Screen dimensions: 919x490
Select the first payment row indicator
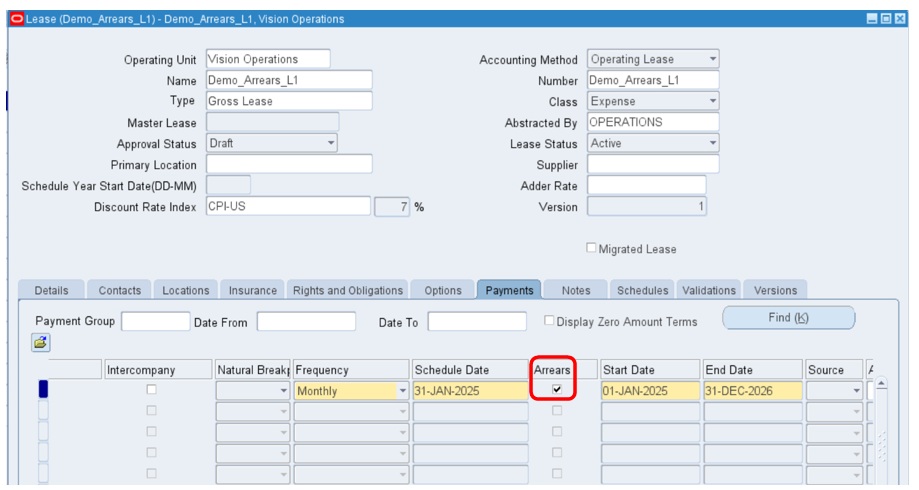click(43, 390)
